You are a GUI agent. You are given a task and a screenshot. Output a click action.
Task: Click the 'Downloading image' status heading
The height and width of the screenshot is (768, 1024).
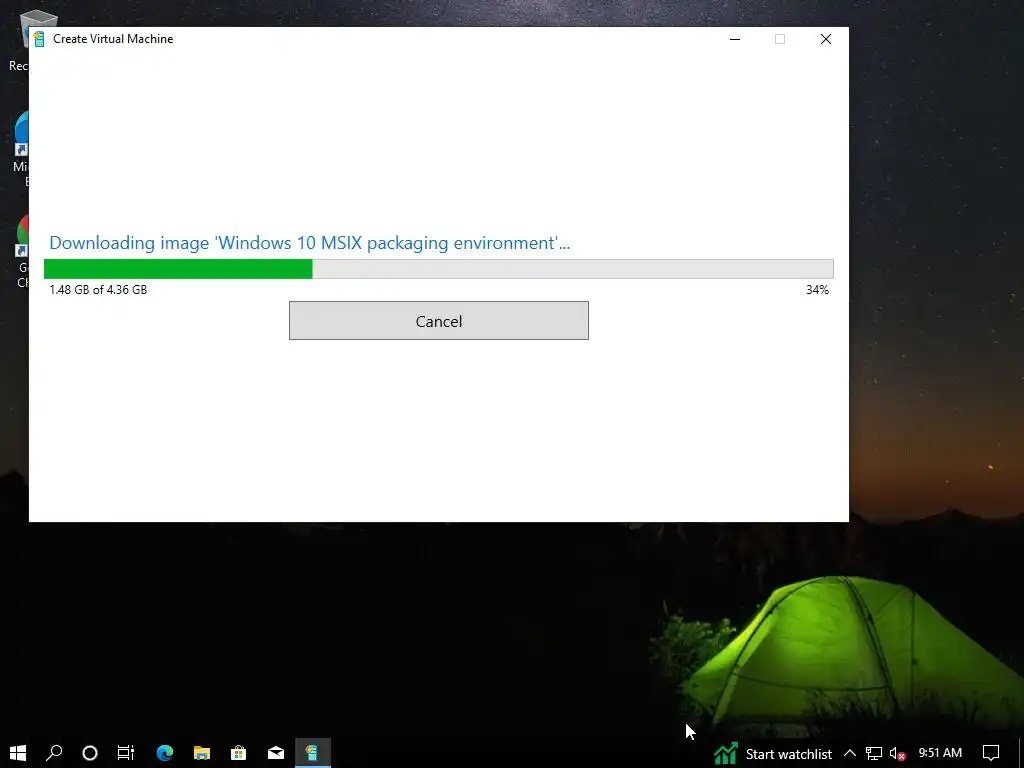[x=310, y=243]
